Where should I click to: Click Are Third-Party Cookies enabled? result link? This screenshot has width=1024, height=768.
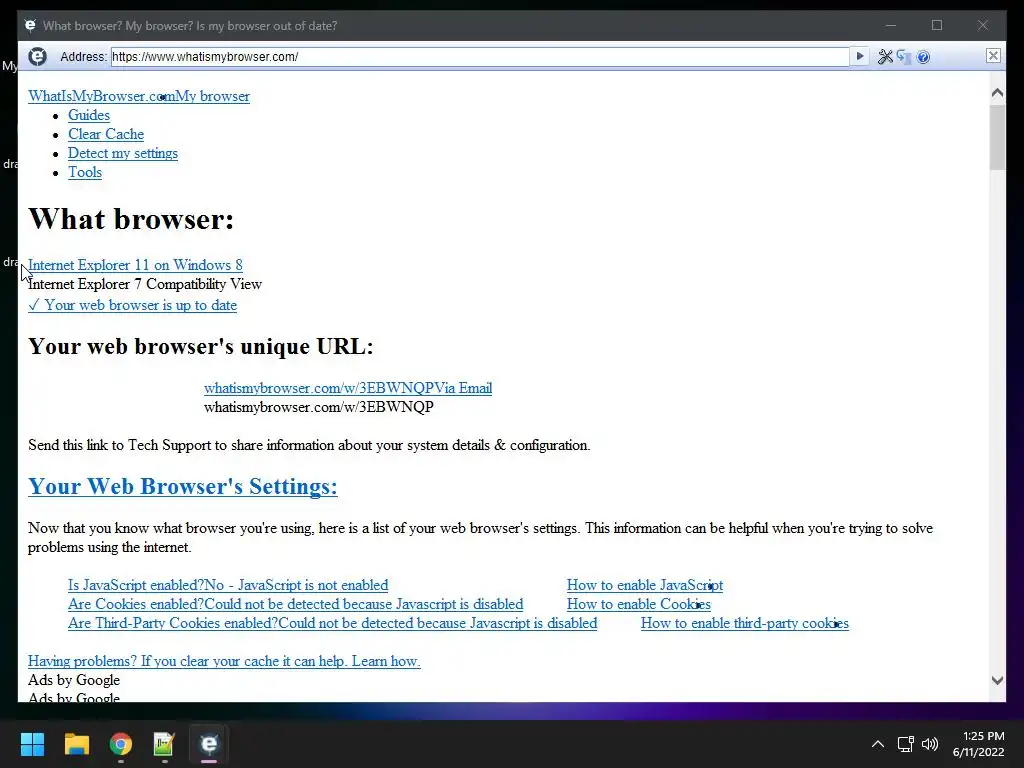[332, 623]
